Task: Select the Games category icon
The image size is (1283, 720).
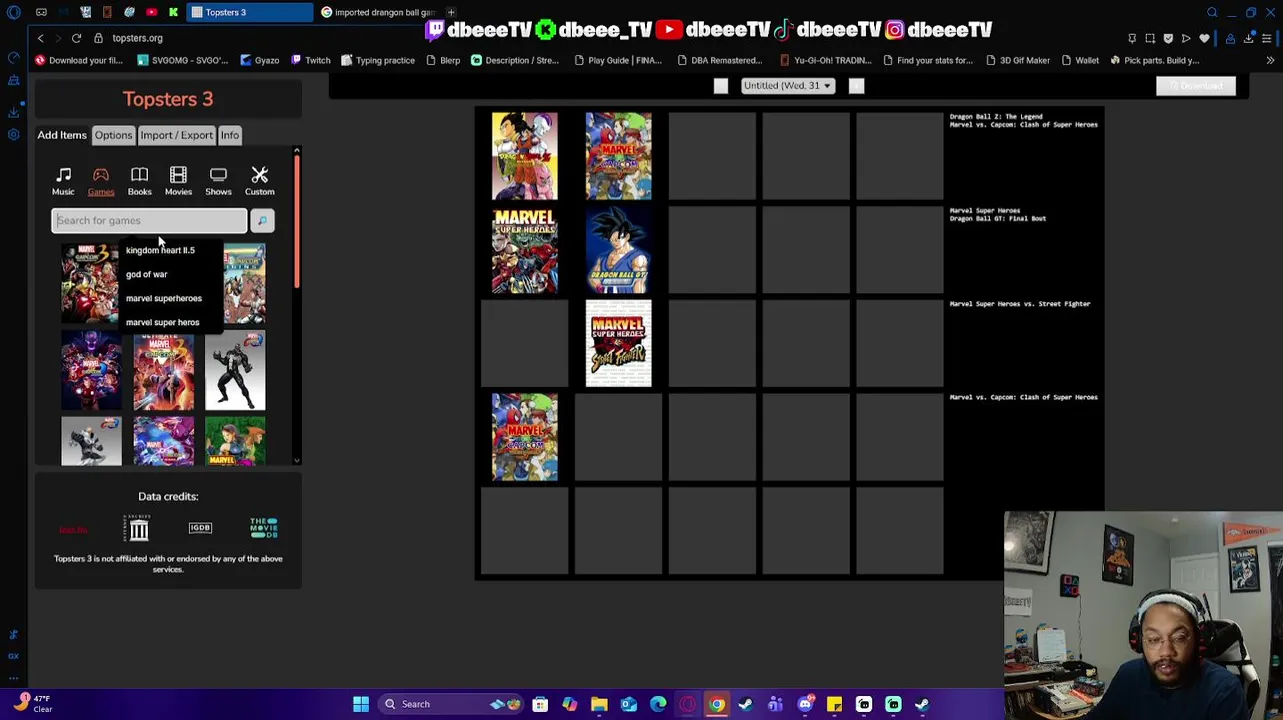Action: 101,181
